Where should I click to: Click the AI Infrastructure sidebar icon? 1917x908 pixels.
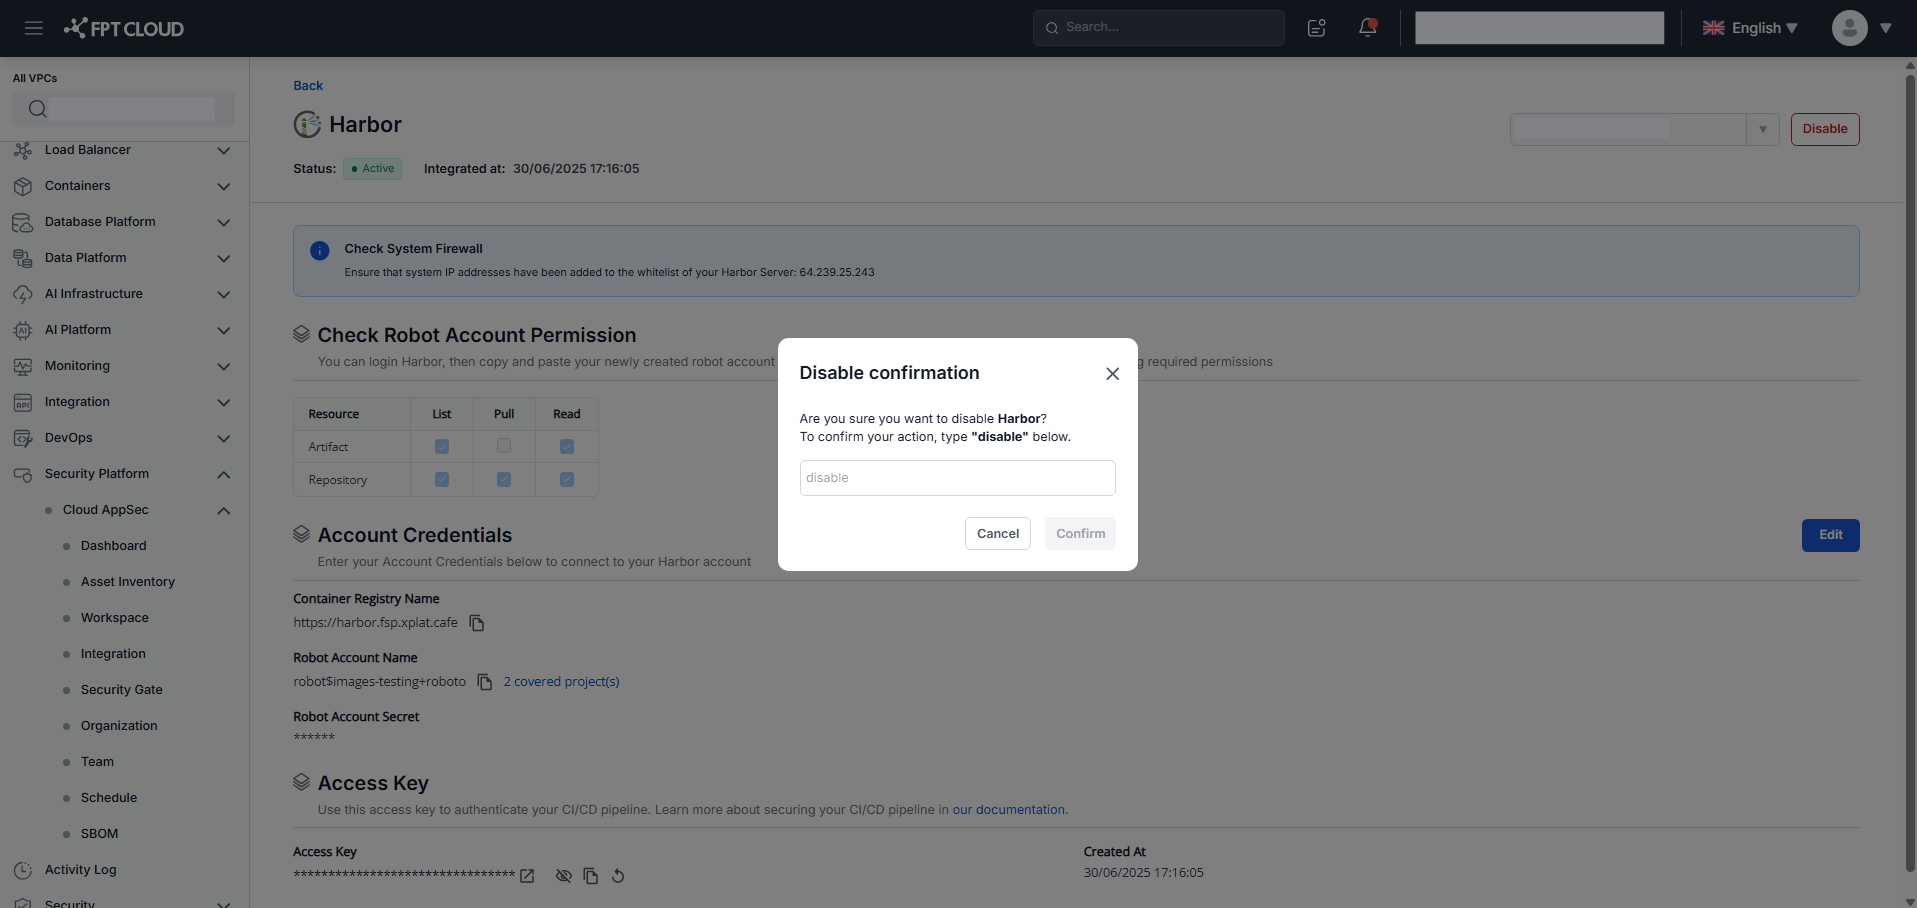[x=23, y=294]
